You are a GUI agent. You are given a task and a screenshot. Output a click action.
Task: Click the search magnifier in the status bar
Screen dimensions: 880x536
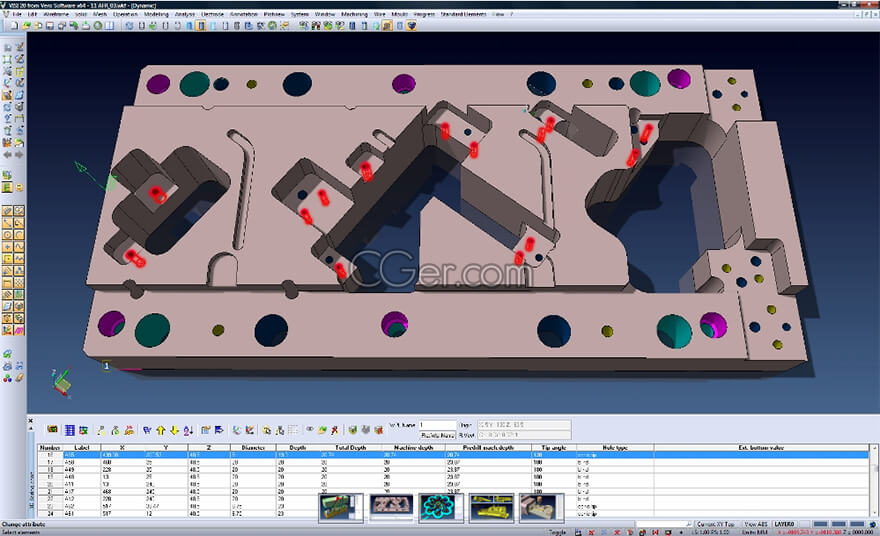click(x=688, y=524)
